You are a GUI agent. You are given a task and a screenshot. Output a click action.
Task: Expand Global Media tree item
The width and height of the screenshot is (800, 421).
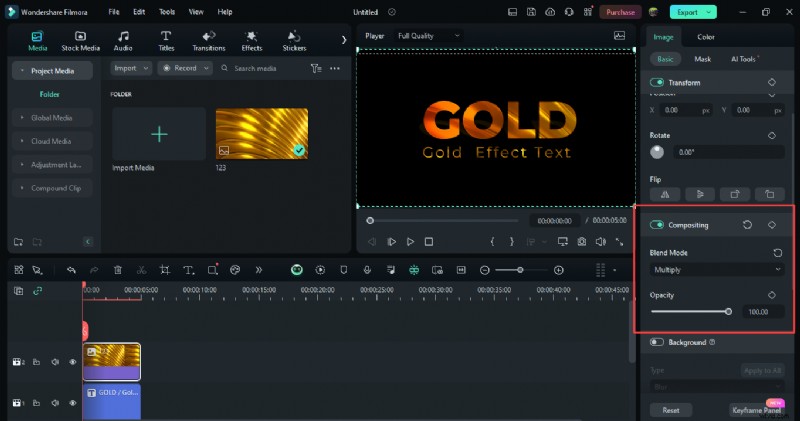click(x=52, y=118)
